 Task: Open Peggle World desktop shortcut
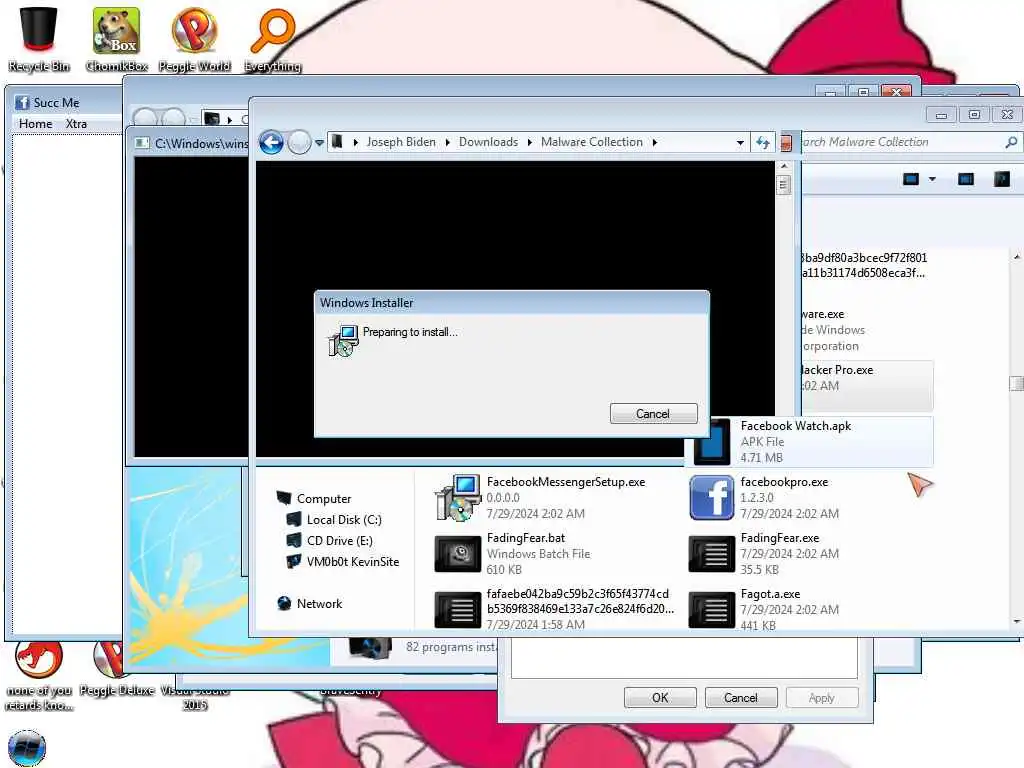(194, 38)
